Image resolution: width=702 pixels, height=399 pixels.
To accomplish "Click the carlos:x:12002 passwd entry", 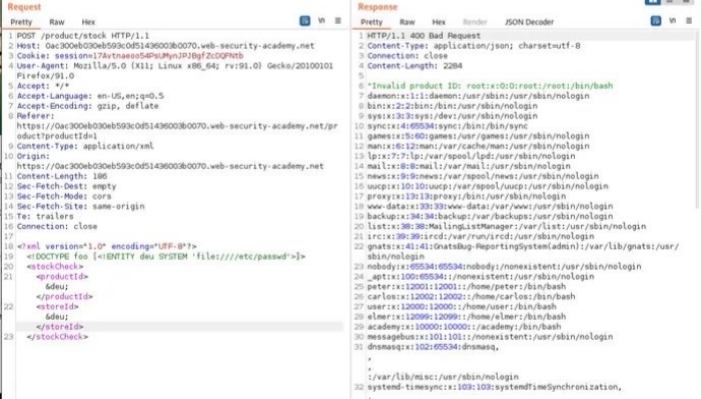I will 471,296.
